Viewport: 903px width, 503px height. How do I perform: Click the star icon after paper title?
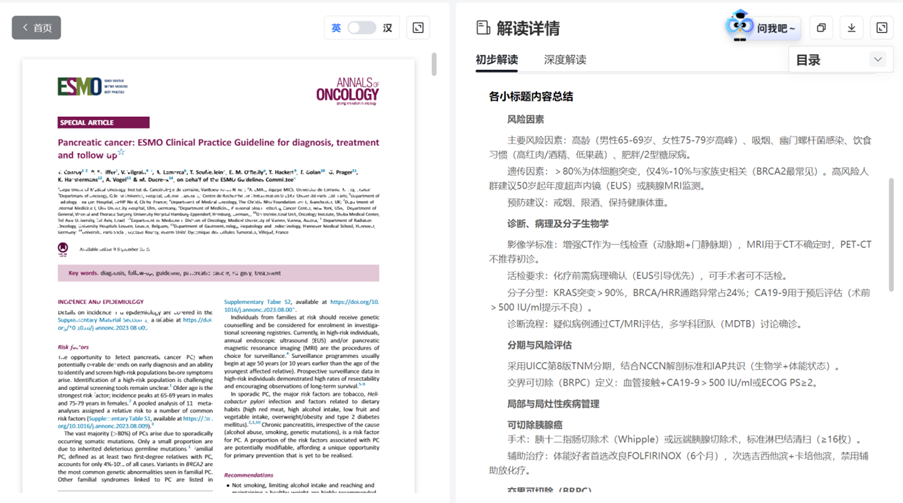click(x=121, y=153)
